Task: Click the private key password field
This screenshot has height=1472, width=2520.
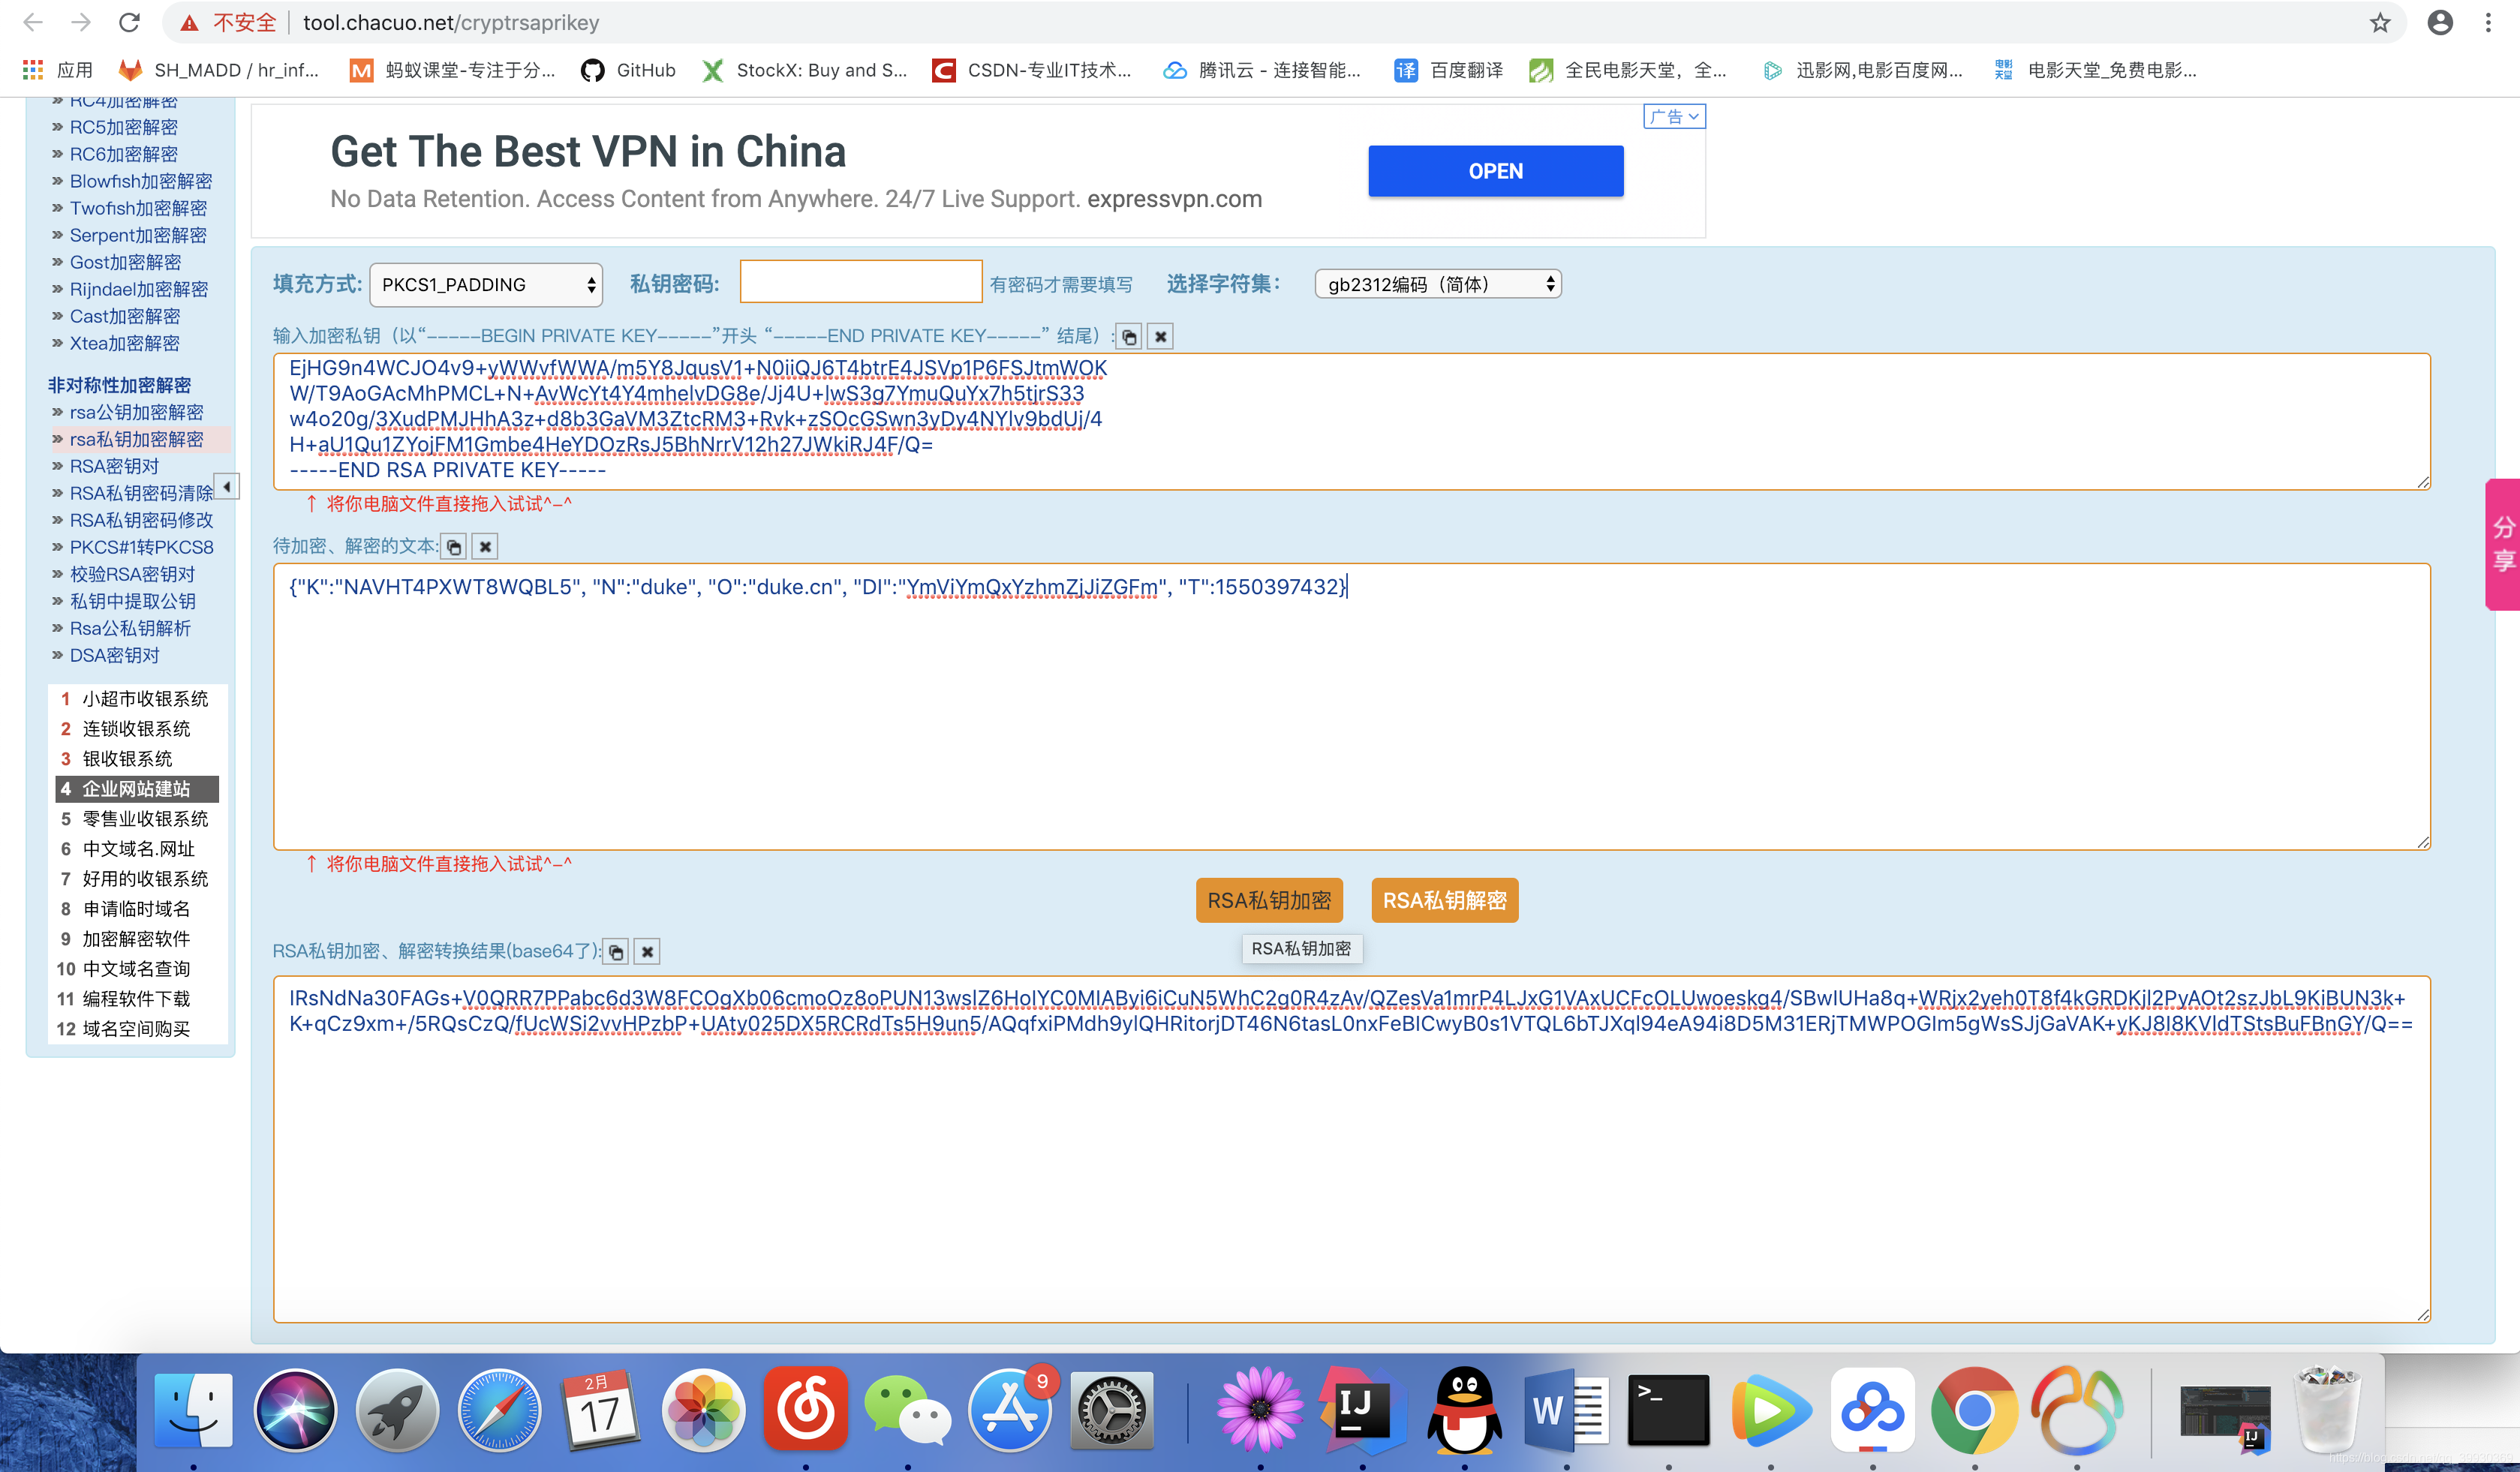Action: pos(861,281)
